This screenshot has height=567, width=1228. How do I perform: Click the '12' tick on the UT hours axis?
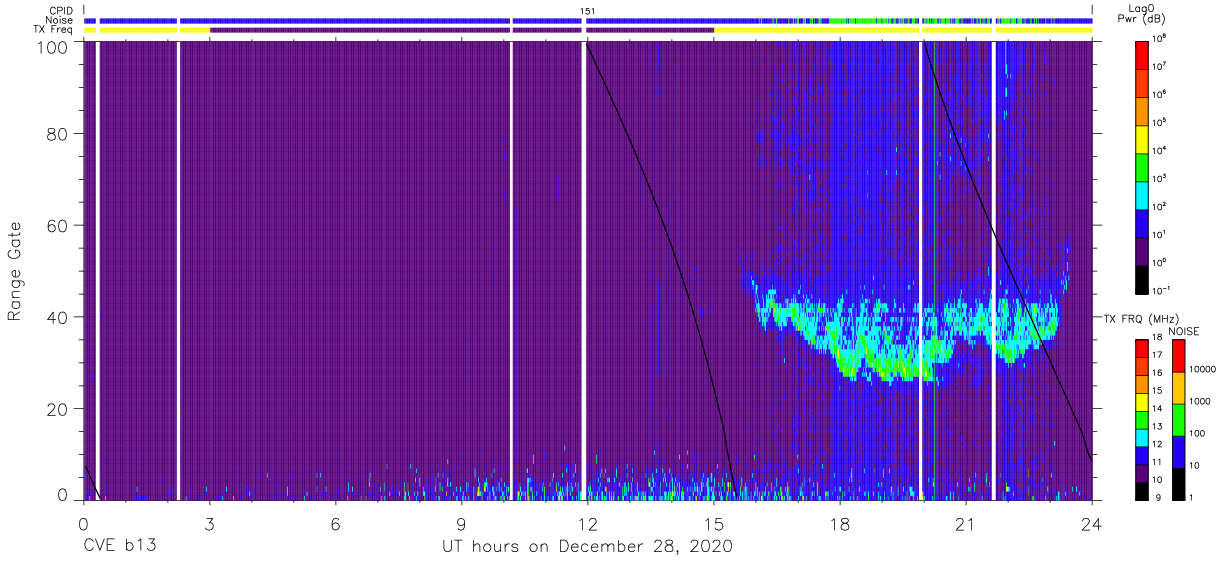(x=587, y=523)
